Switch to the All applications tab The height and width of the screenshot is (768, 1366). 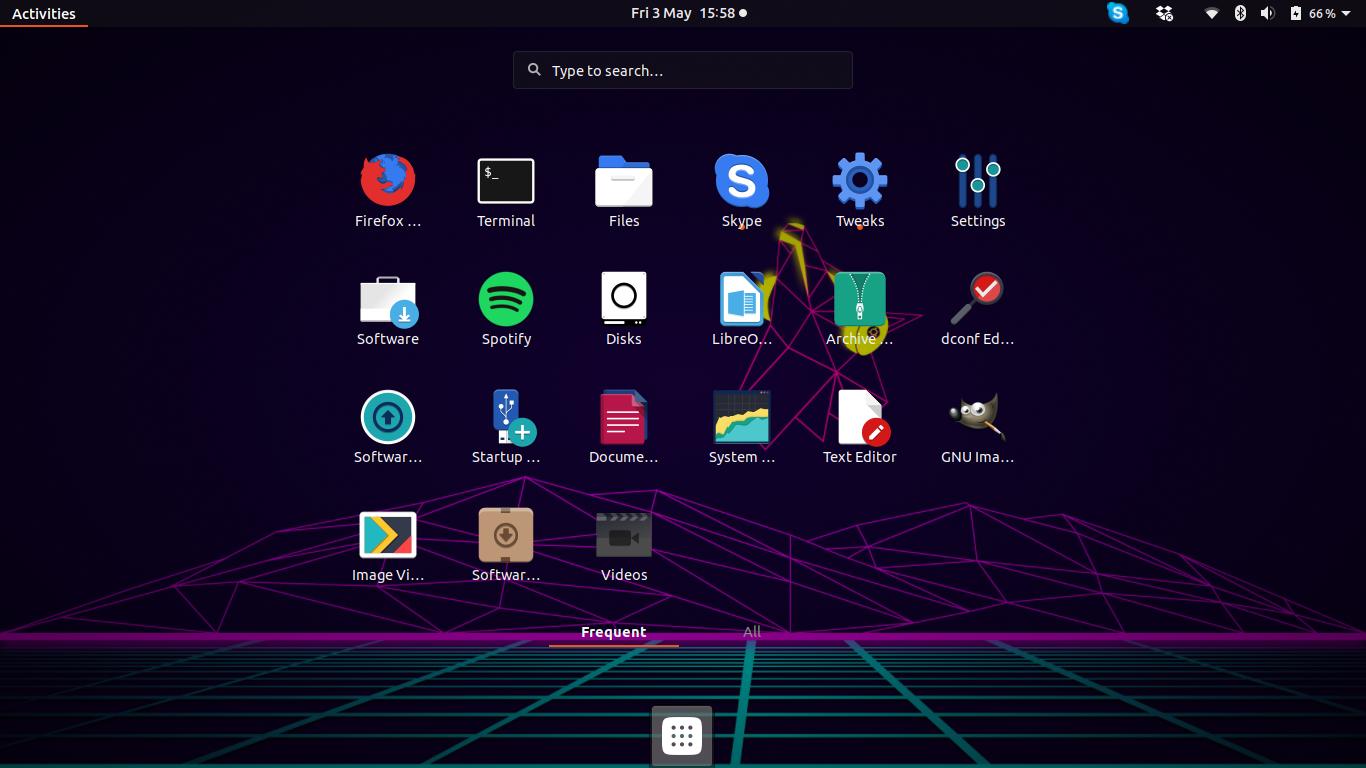(751, 631)
